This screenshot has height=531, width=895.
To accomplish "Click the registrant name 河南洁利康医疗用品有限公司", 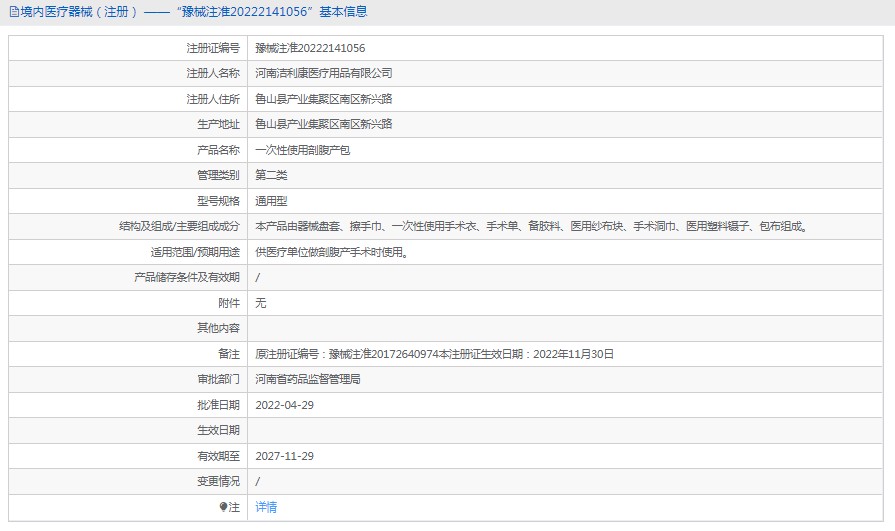I will pyautogui.click(x=324, y=74).
